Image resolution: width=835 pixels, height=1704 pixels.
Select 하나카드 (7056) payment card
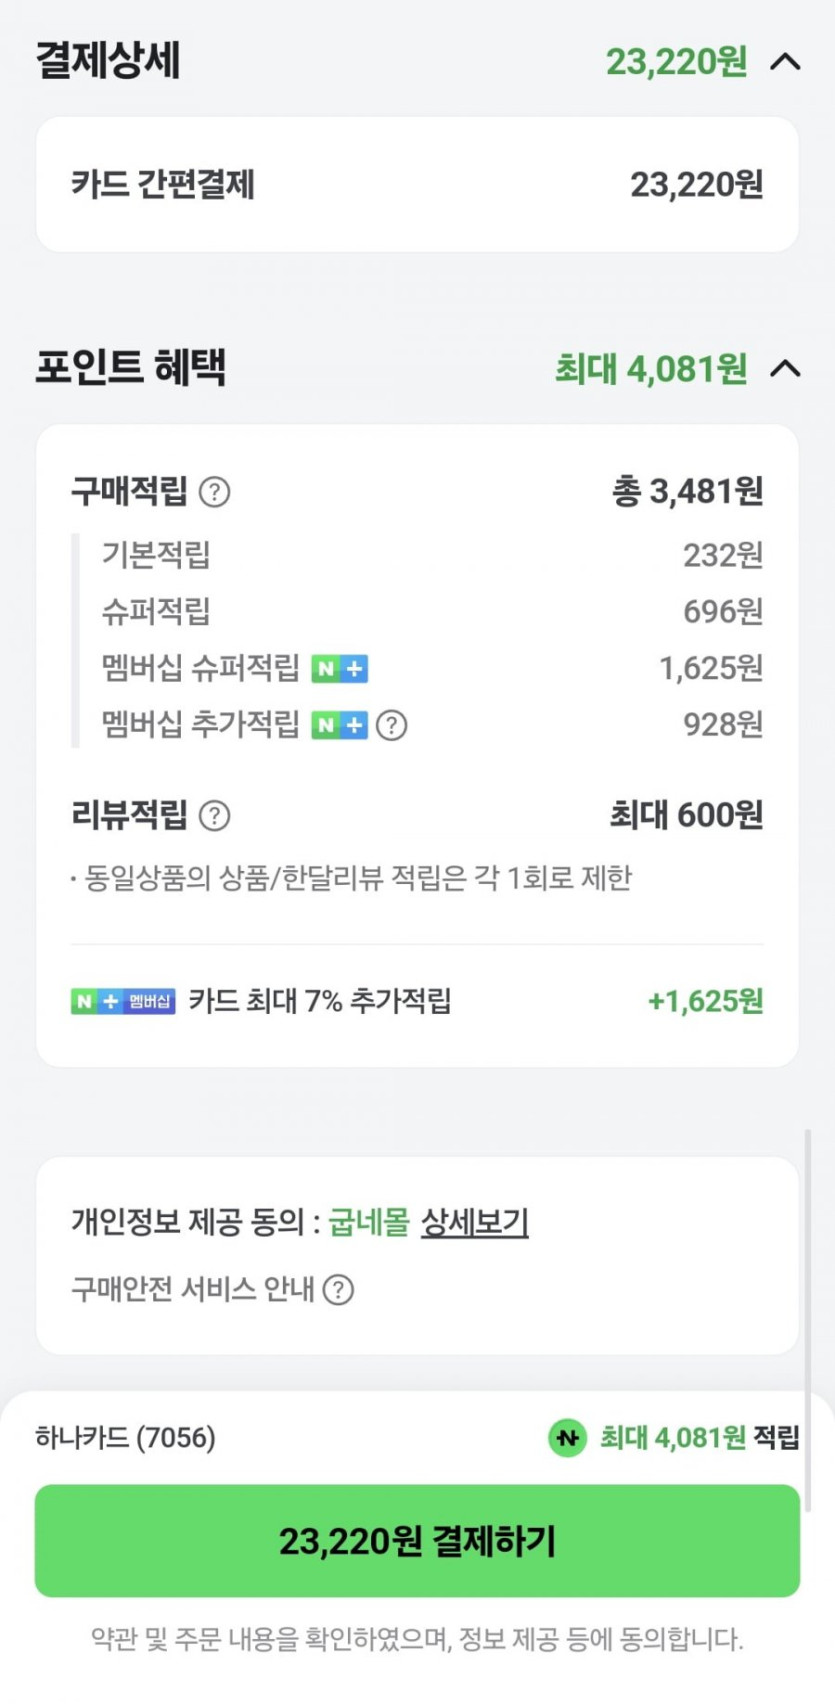126,1438
